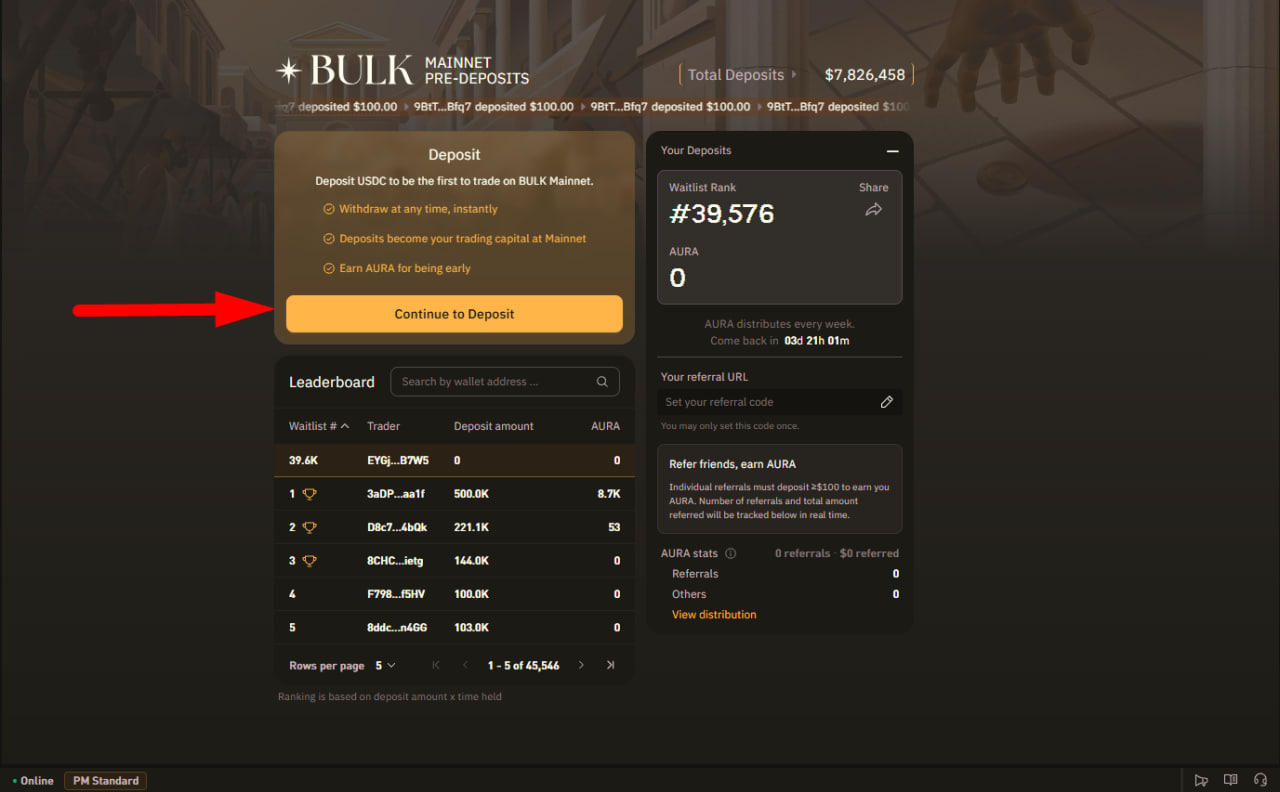Click the Share arrow icon
This screenshot has width=1280, height=792.
(x=874, y=209)
